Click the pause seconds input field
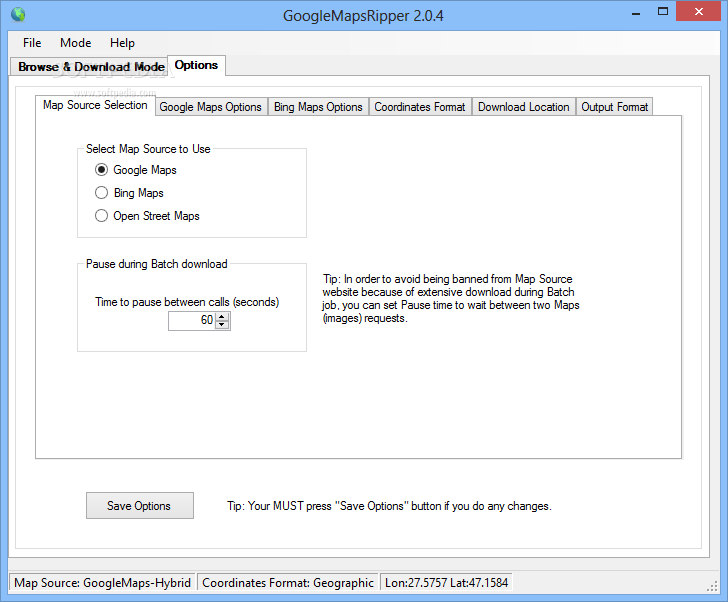This screenshot has width=728, height=602. click(192, 321)
